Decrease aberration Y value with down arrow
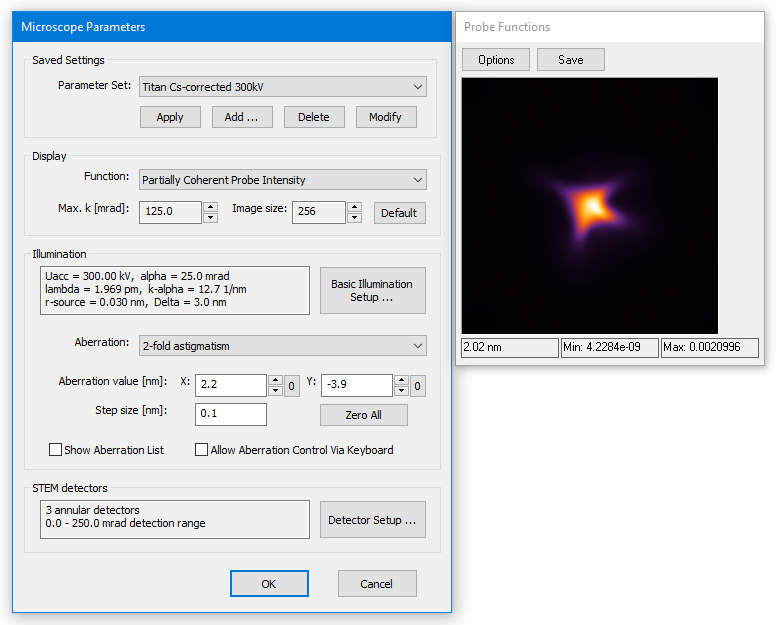This screenshot has height=625, width=776. click(x=402, y=391)
